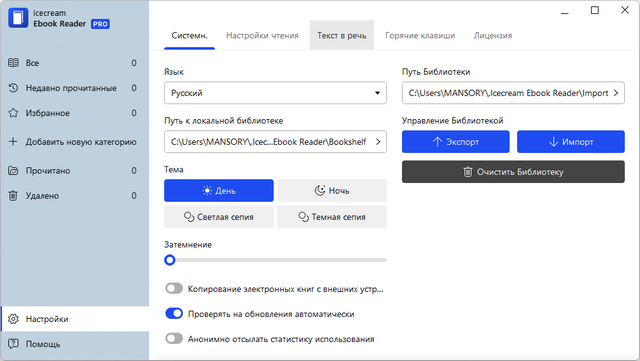Click the Очистить Библиотеку button
Viewport: 640px width, 361px height.
click(x=513, y=172)
